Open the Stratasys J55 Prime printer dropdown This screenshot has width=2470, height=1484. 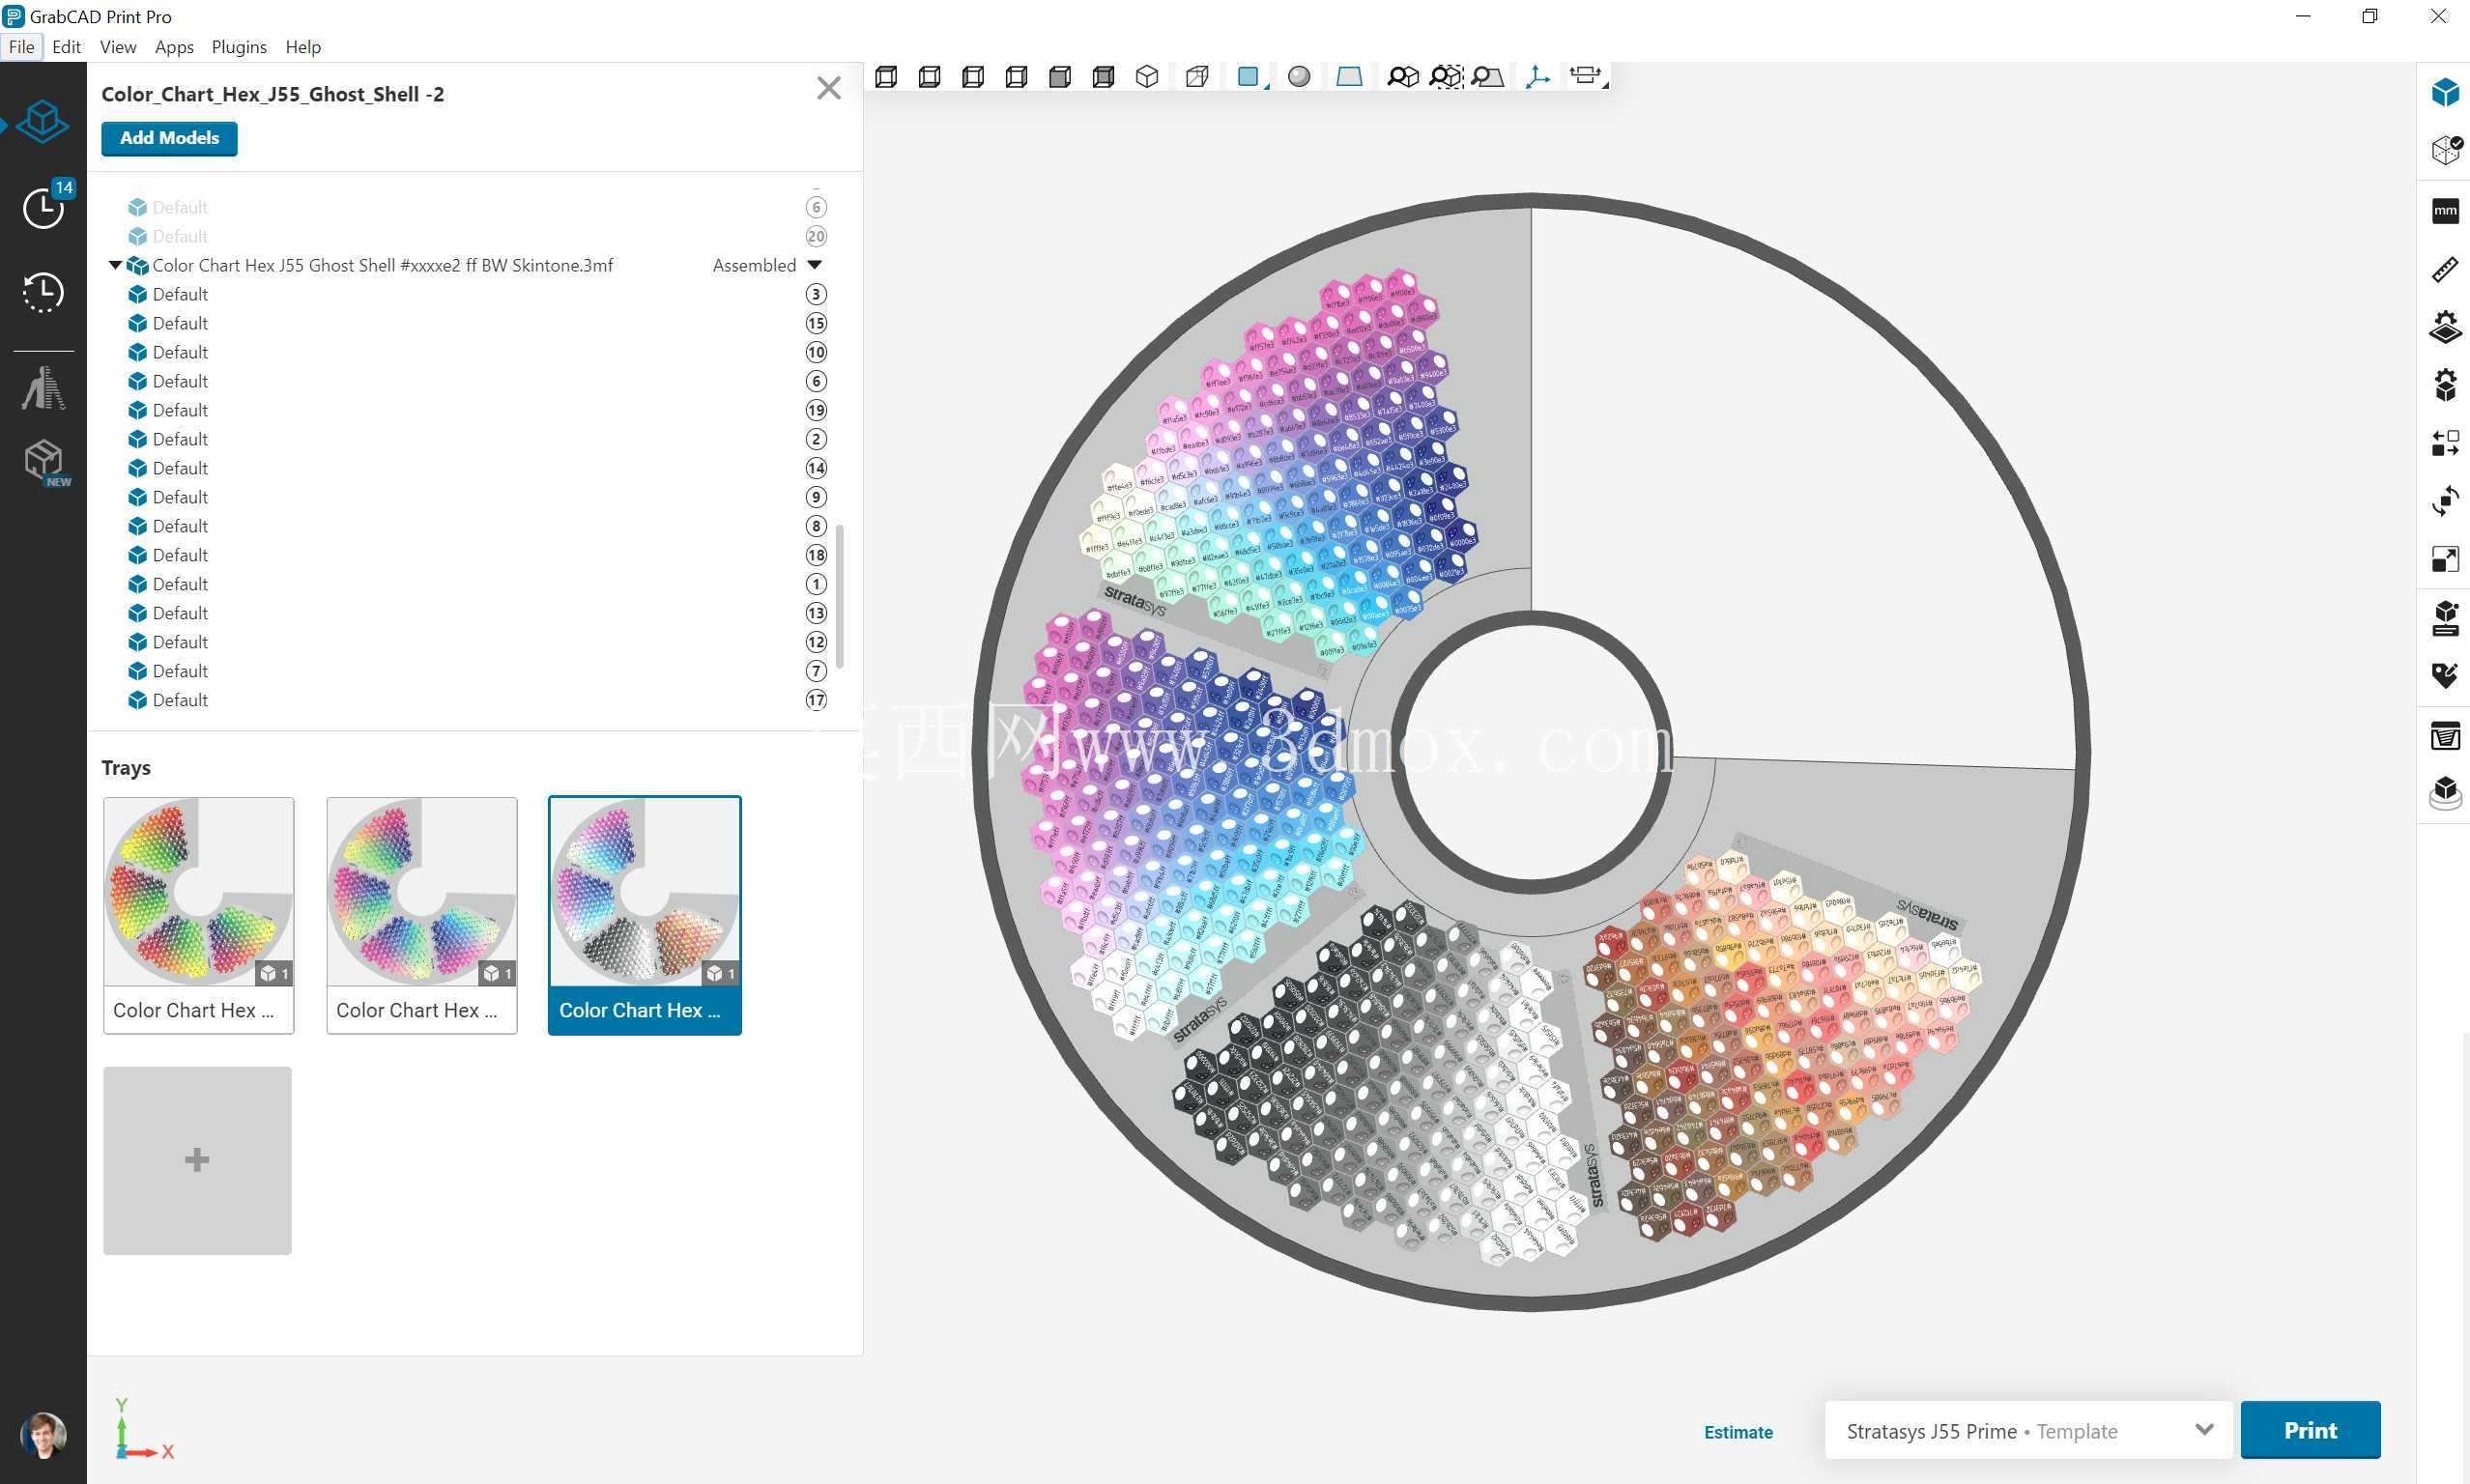(2028, 1431)
